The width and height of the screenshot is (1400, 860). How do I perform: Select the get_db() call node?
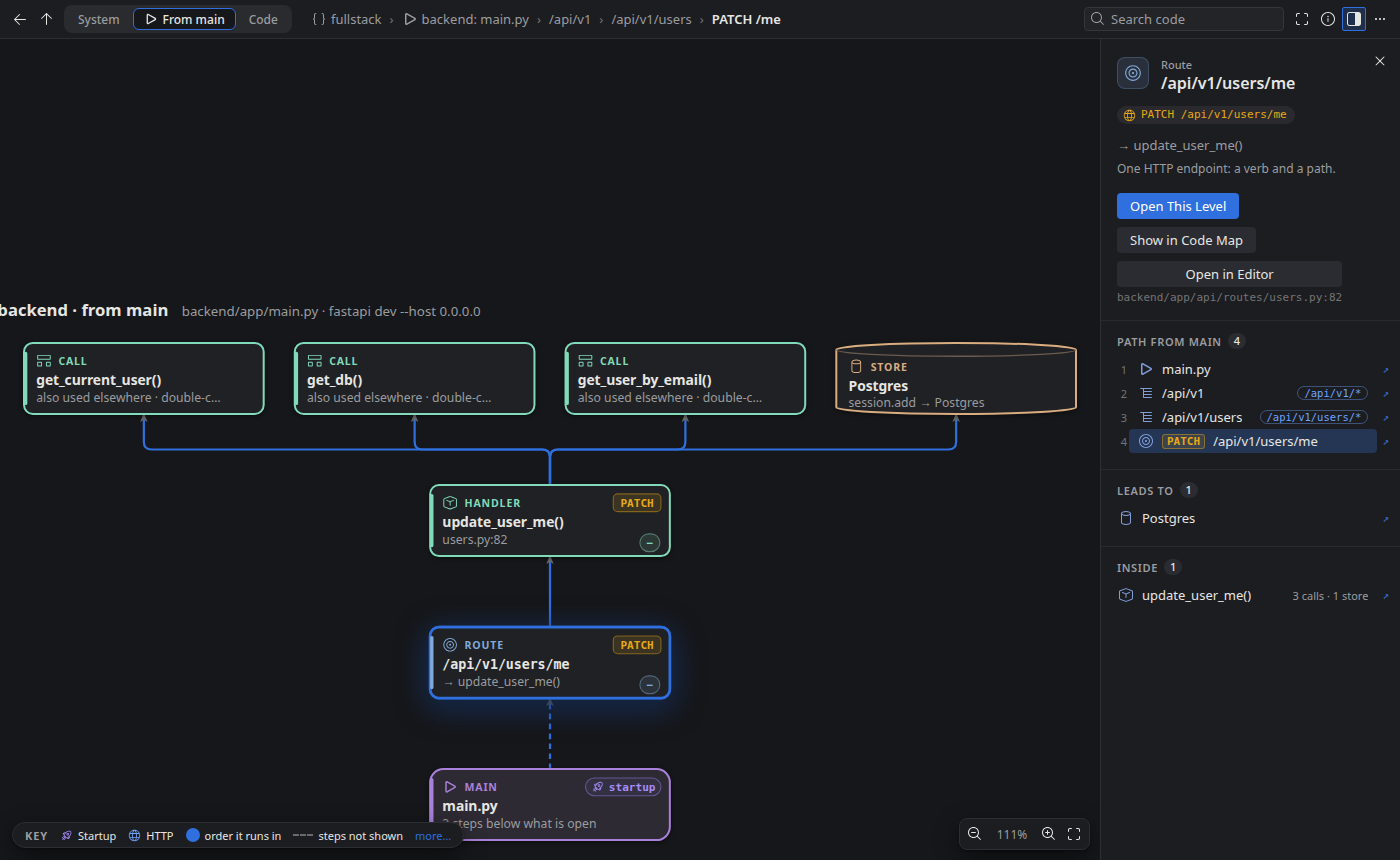pyautogui.click(x=415, y=378)
